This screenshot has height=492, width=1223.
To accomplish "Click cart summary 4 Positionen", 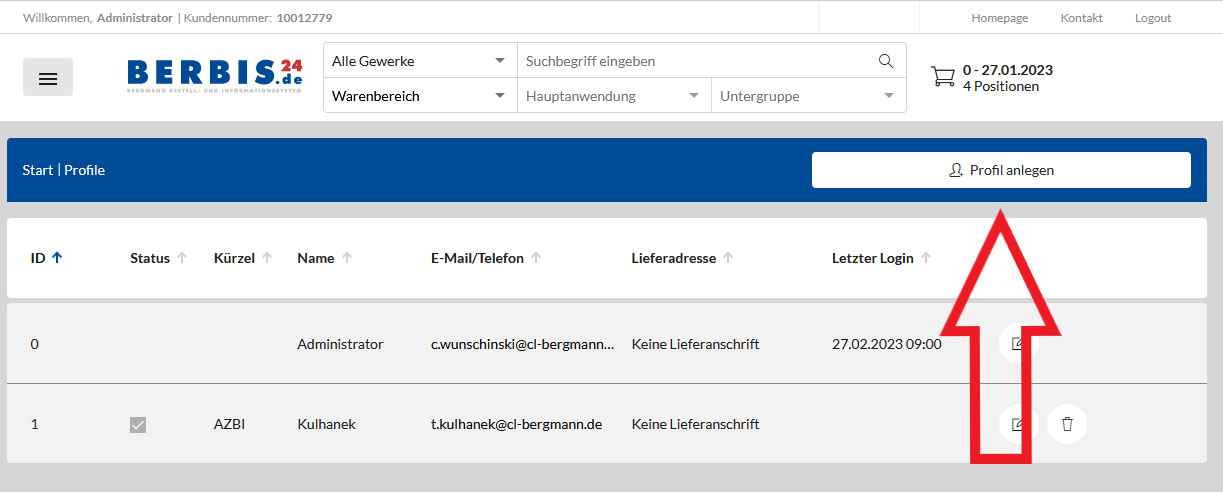I will pos(1001,86).
